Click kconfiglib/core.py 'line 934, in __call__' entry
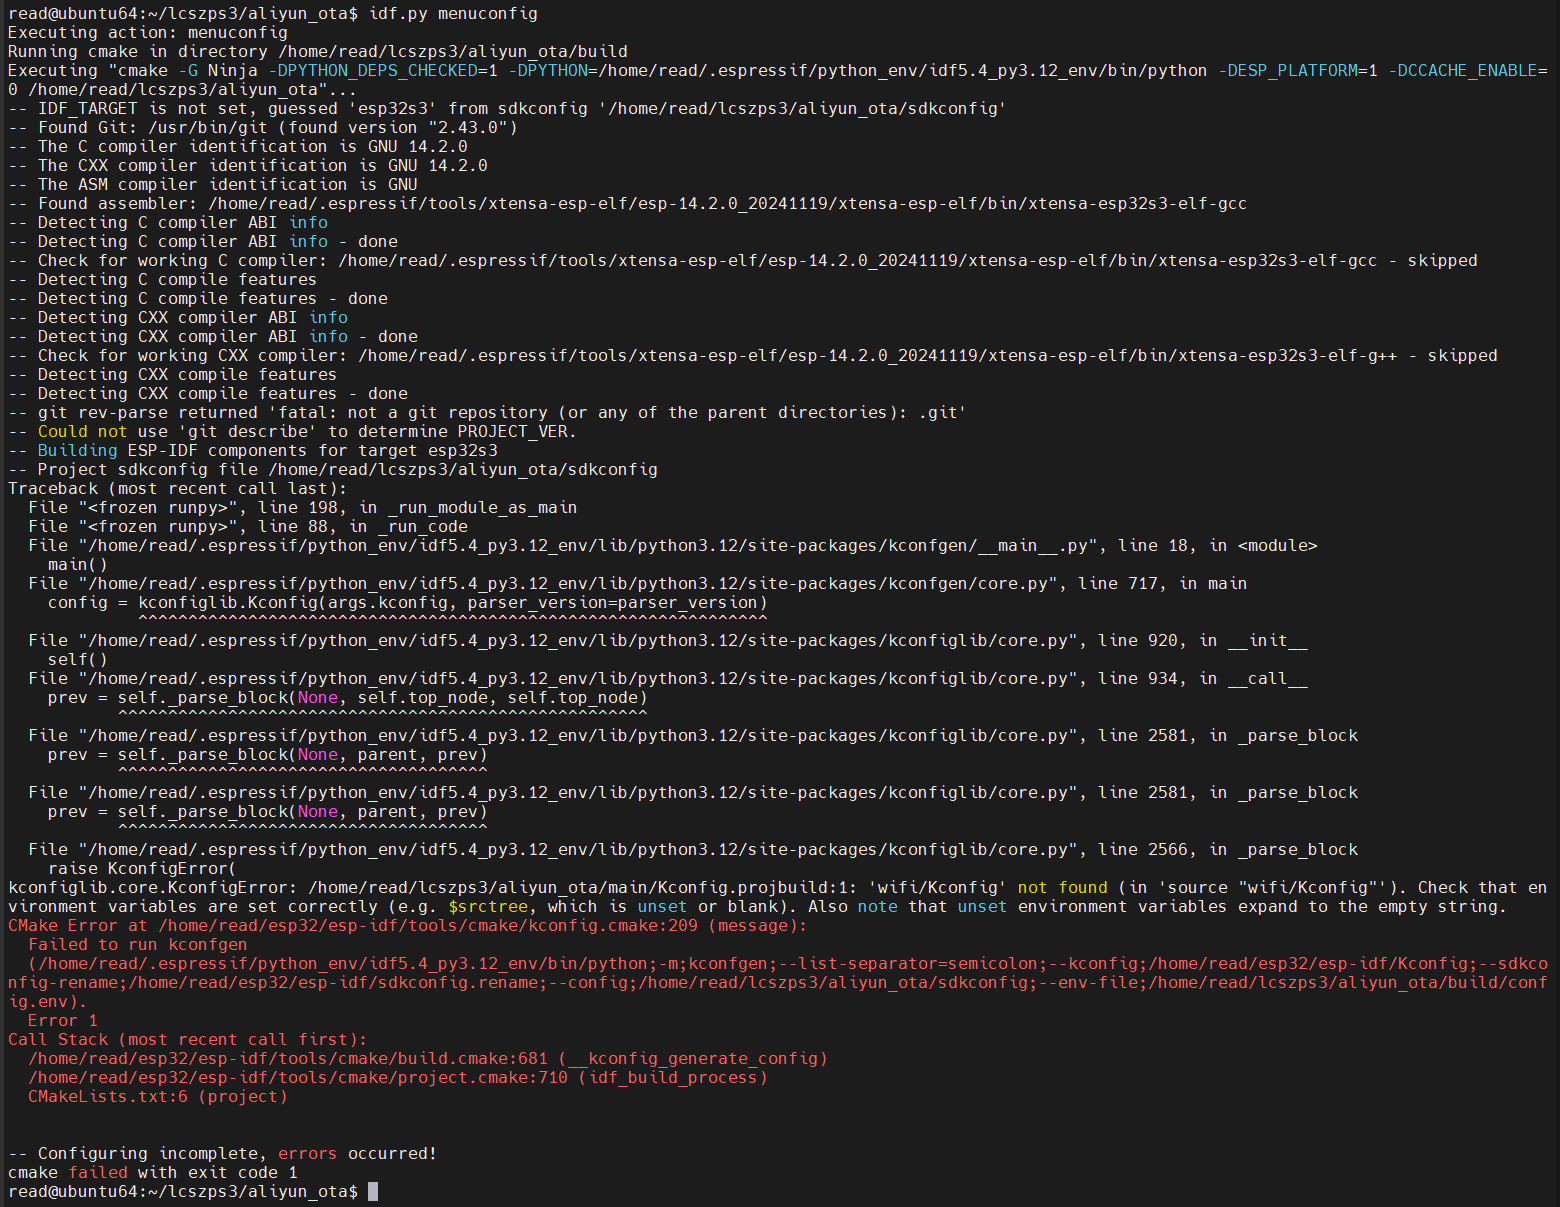This screenshot has height=1207, width=1560. pos(668,679)
